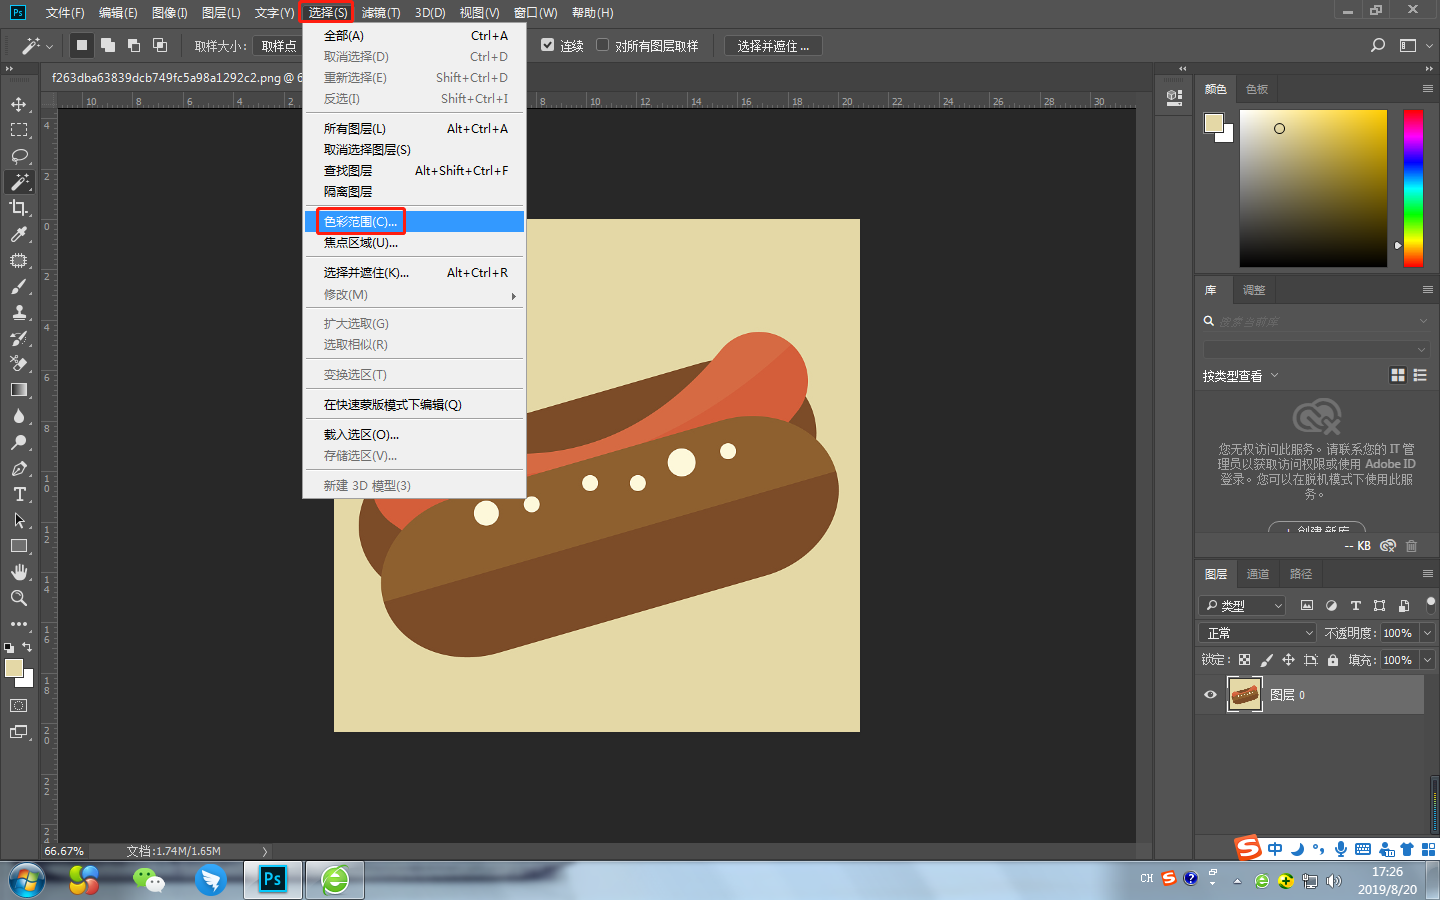This screenshot has height=900, width=1440.
Task: Pick the Eyedropper tool
Action: click(x=20, y=234)
